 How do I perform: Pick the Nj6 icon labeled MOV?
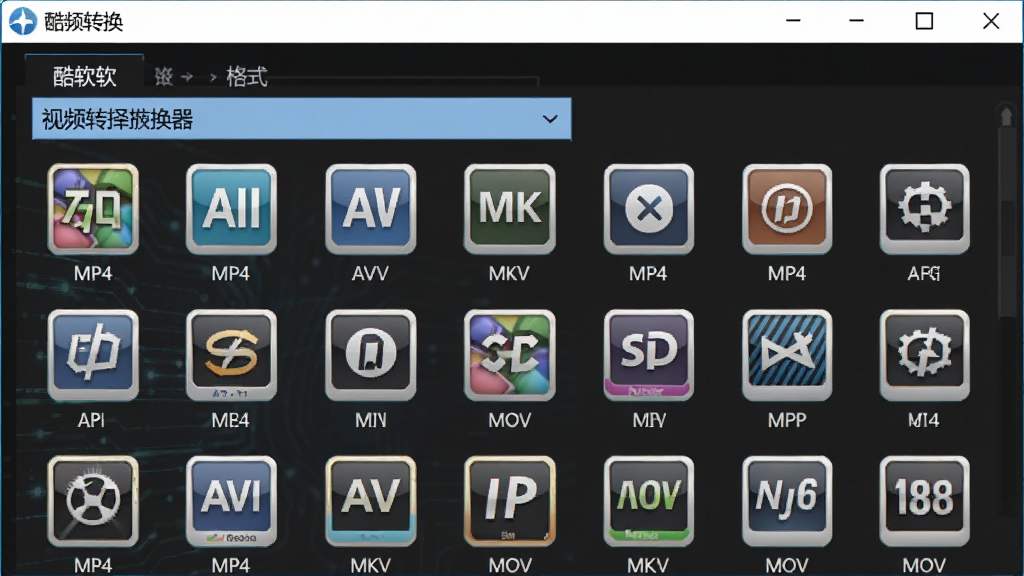tap(787, 501)
